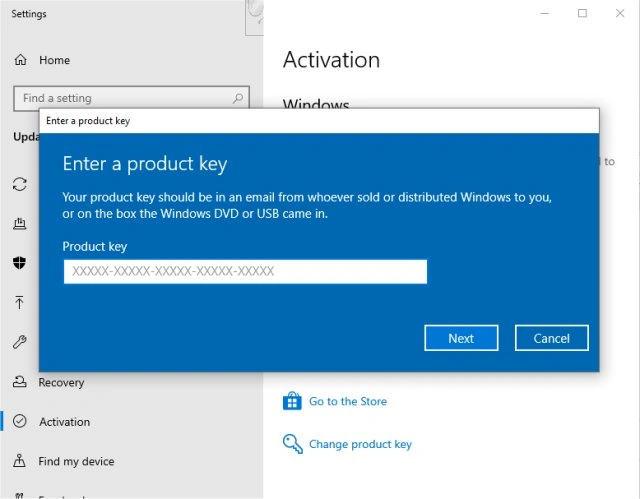Open Troubleshoot wrench icon
Viewport: 640px width, 499px height.
pyautogui.click(x=20, y=342)
